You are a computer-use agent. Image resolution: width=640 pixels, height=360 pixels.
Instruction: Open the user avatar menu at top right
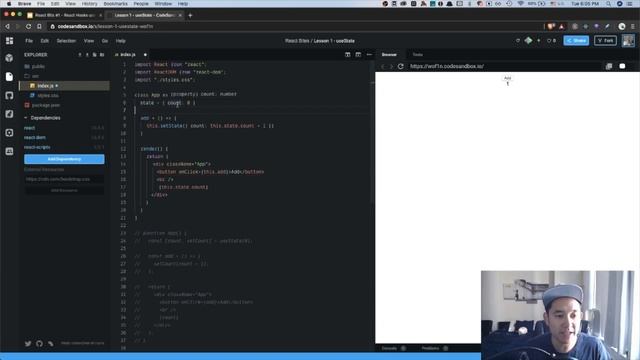[x=628, y=40]
